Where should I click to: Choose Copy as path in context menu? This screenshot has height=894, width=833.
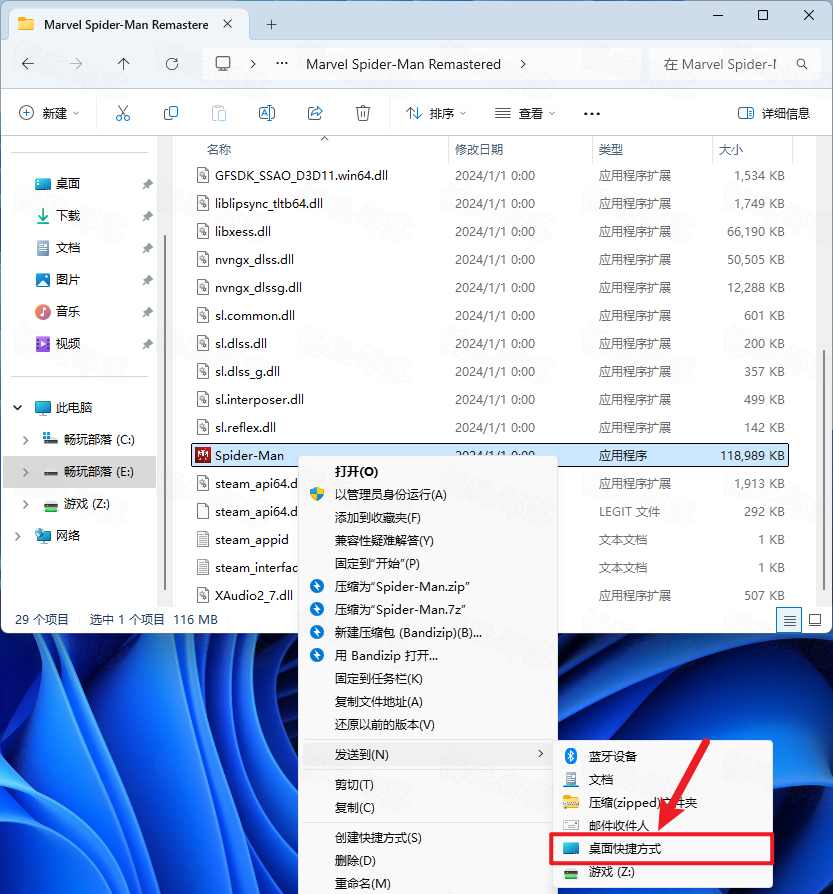(x=428, y=701)
